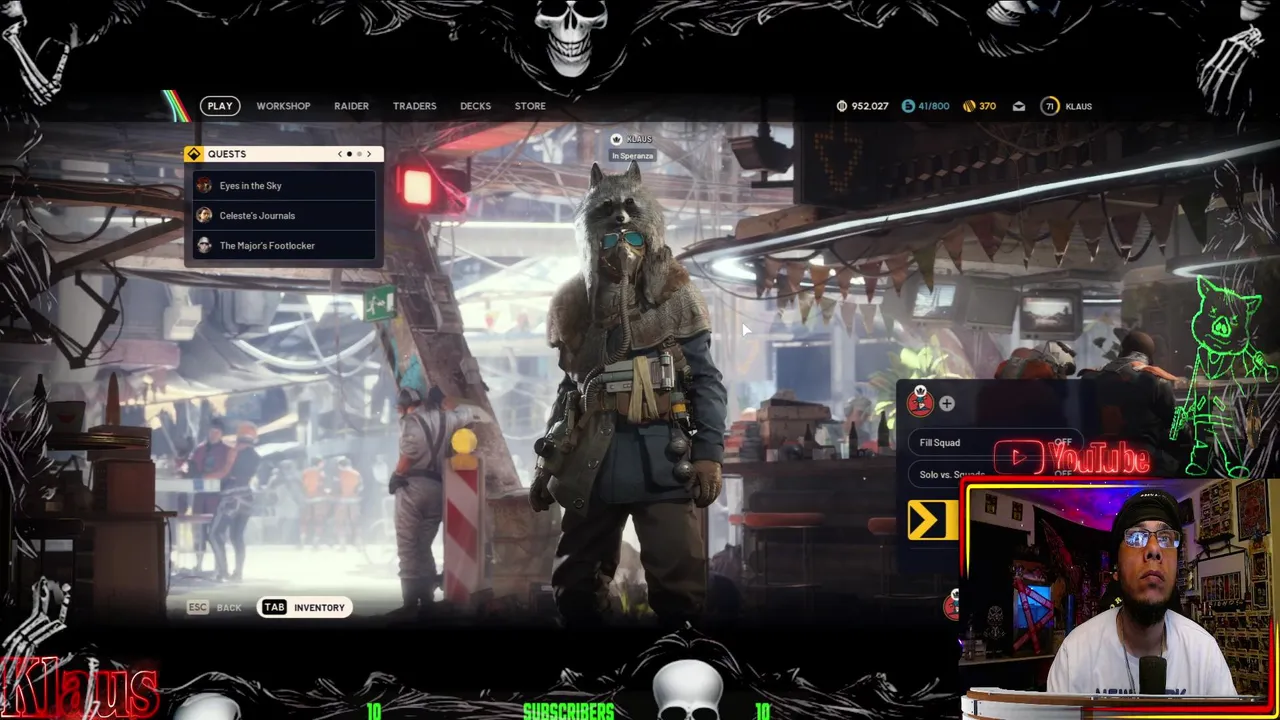The image size is (1280, 720).
Task: Click the Subscribers counter label at bottom
Action: (568, 711)
